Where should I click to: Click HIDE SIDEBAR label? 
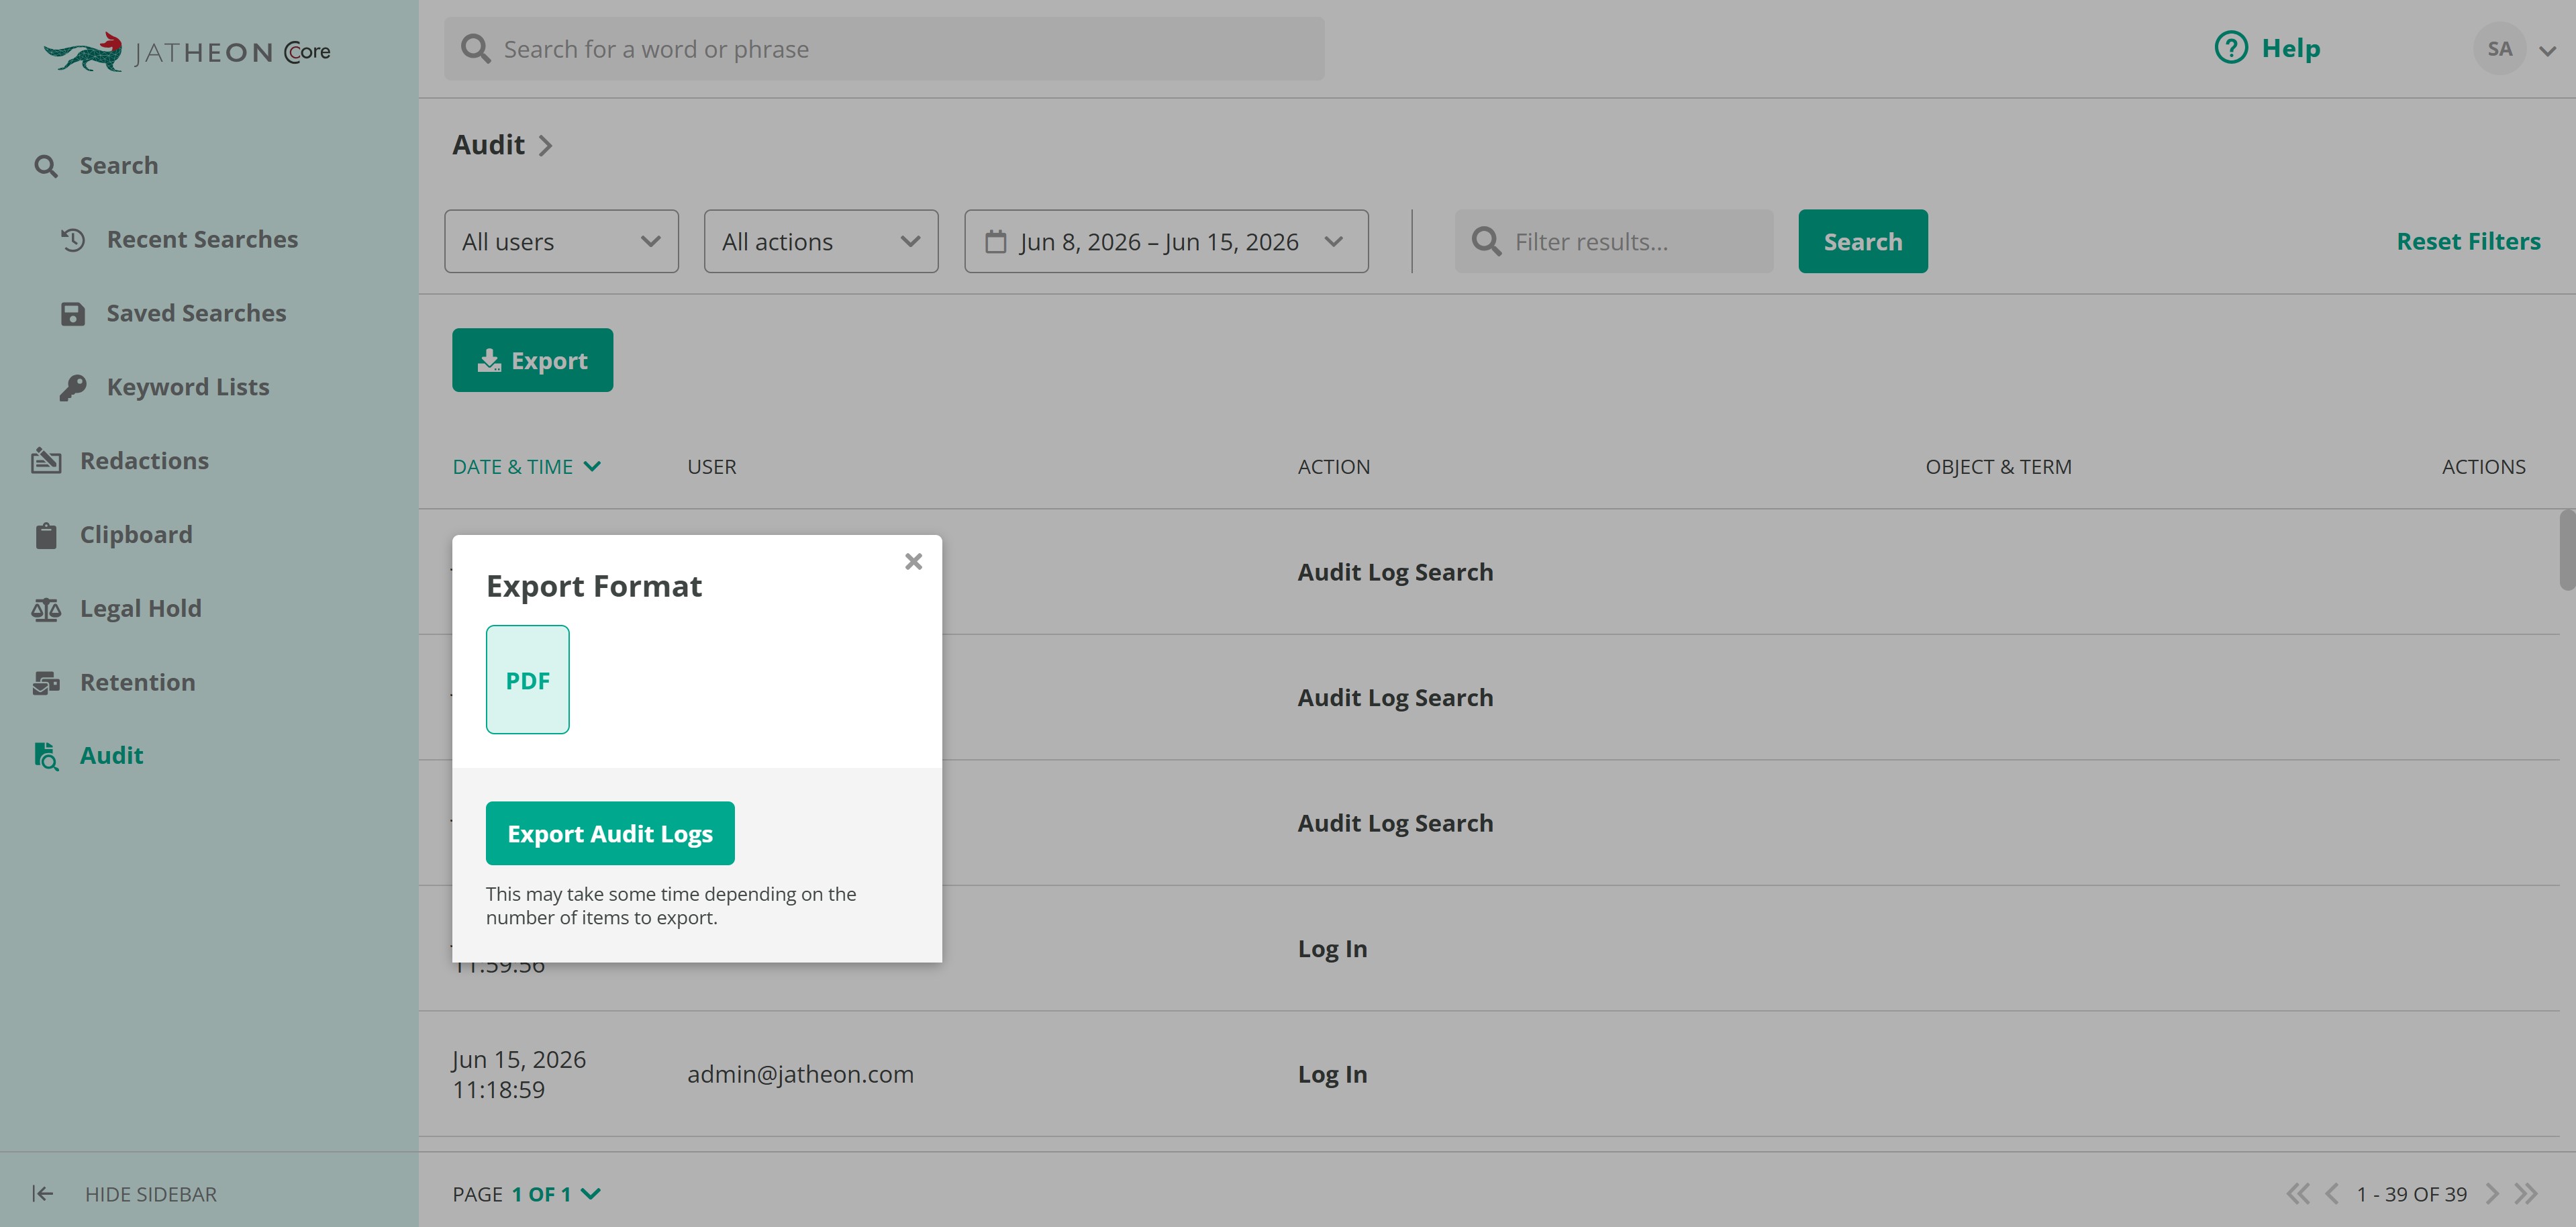pos(151,1194)
